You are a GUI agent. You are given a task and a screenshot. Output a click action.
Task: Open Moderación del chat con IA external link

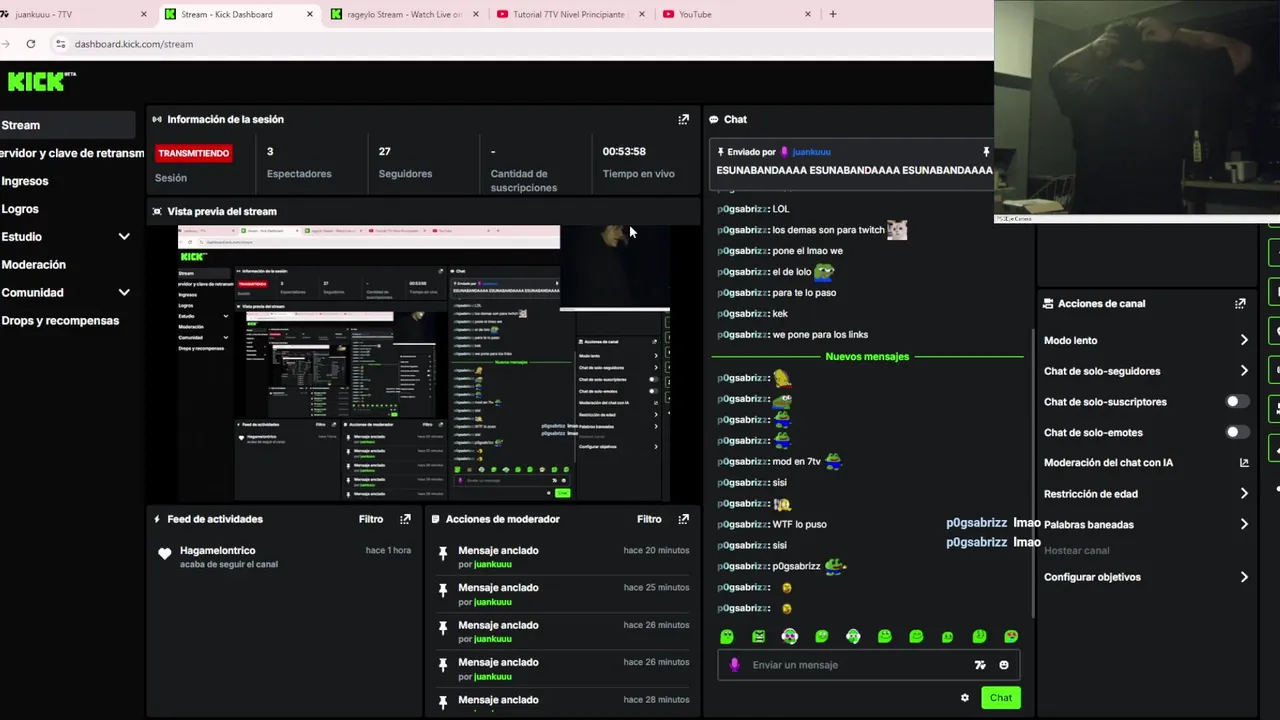click(x=1244, y=463)
